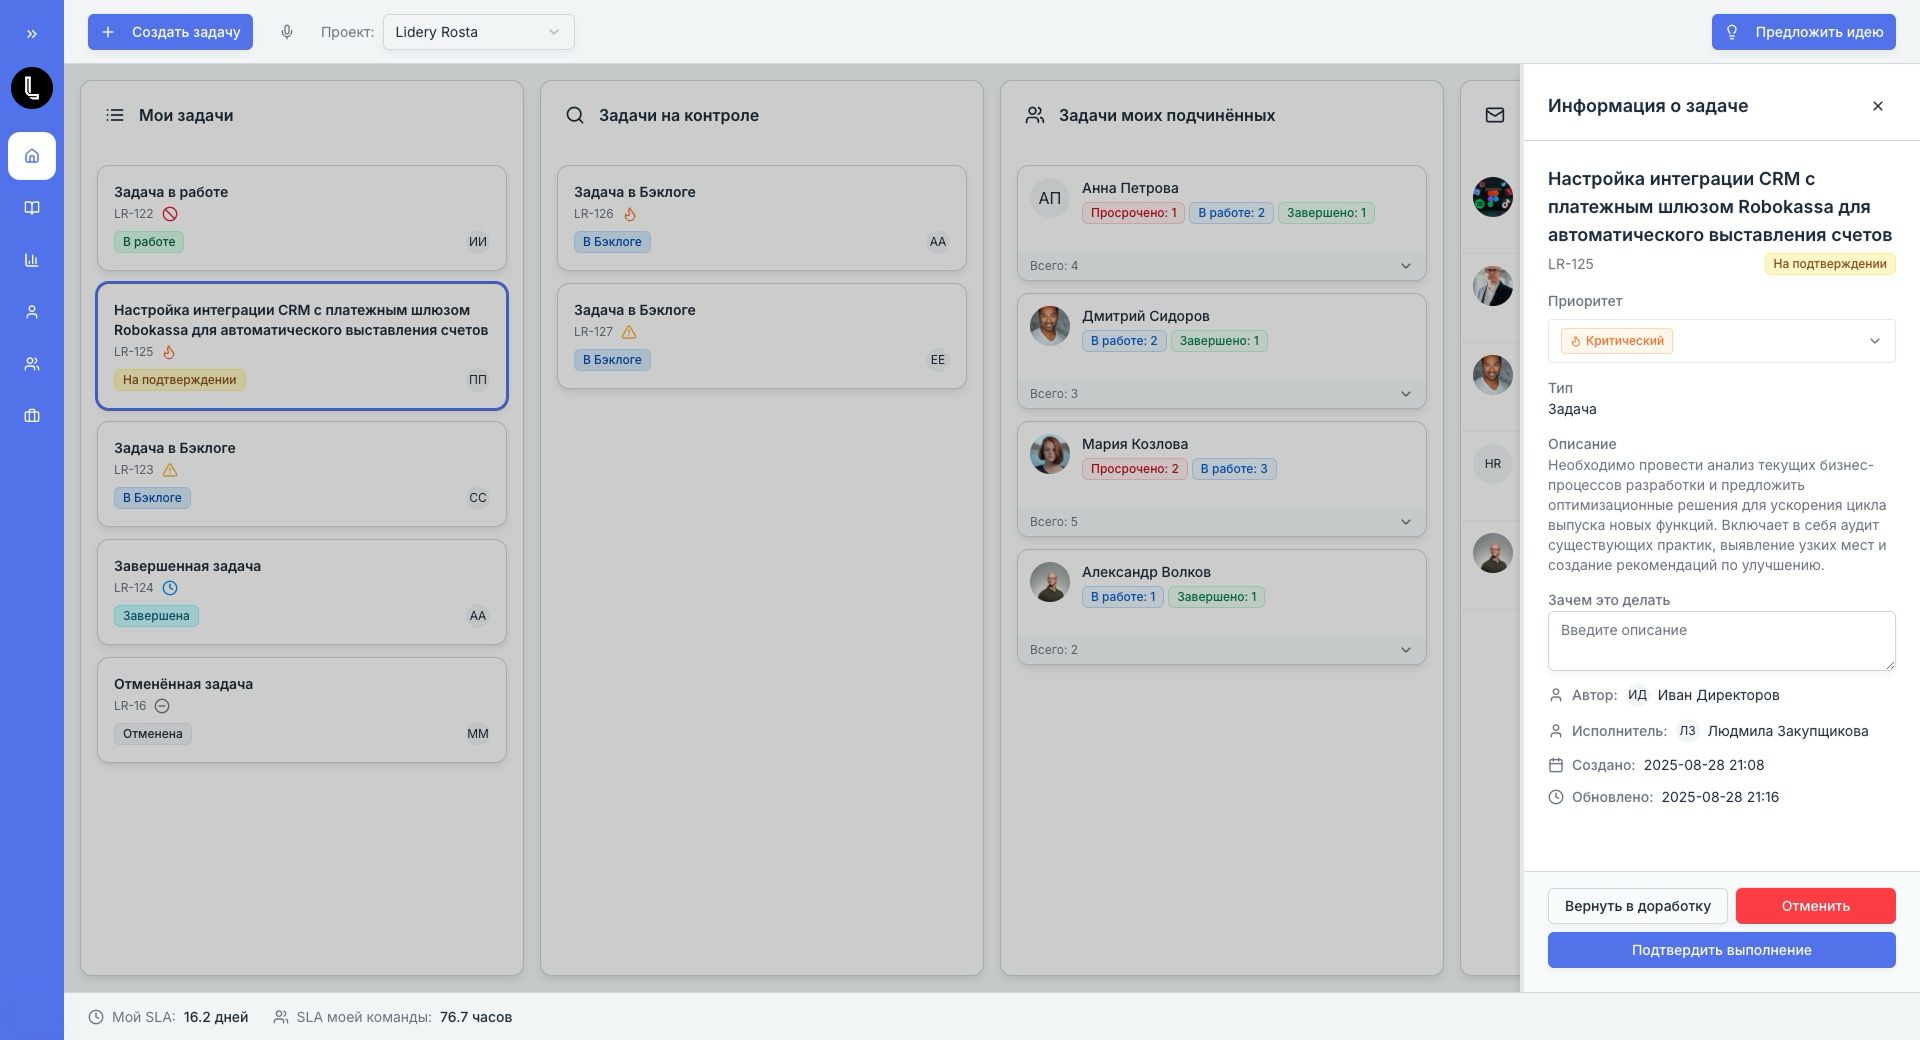
Task: Open analytics chart icon in sidebar
Action: click(32, 260)
